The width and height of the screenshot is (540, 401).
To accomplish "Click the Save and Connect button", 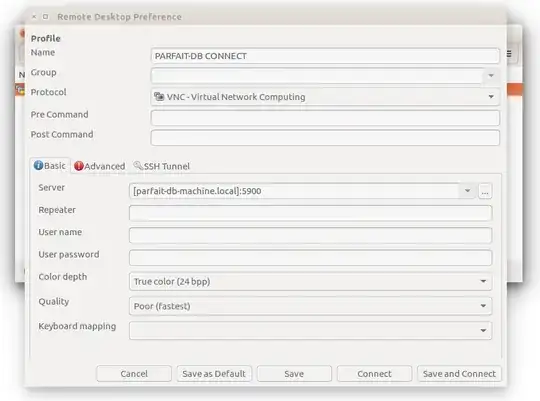I will click(459, 374).
